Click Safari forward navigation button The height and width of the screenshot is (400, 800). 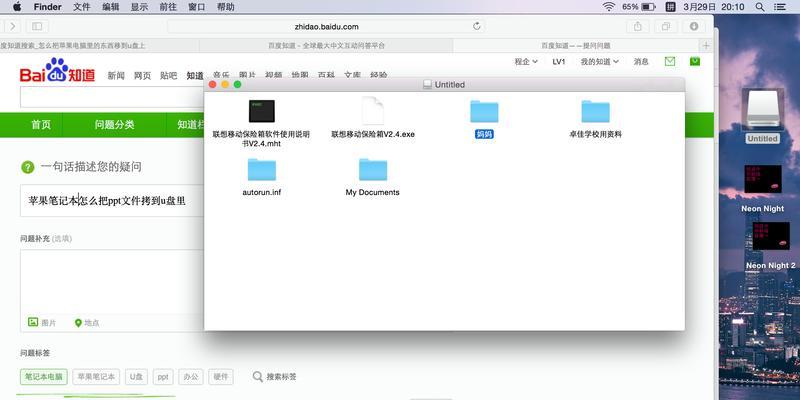(13, 26)
